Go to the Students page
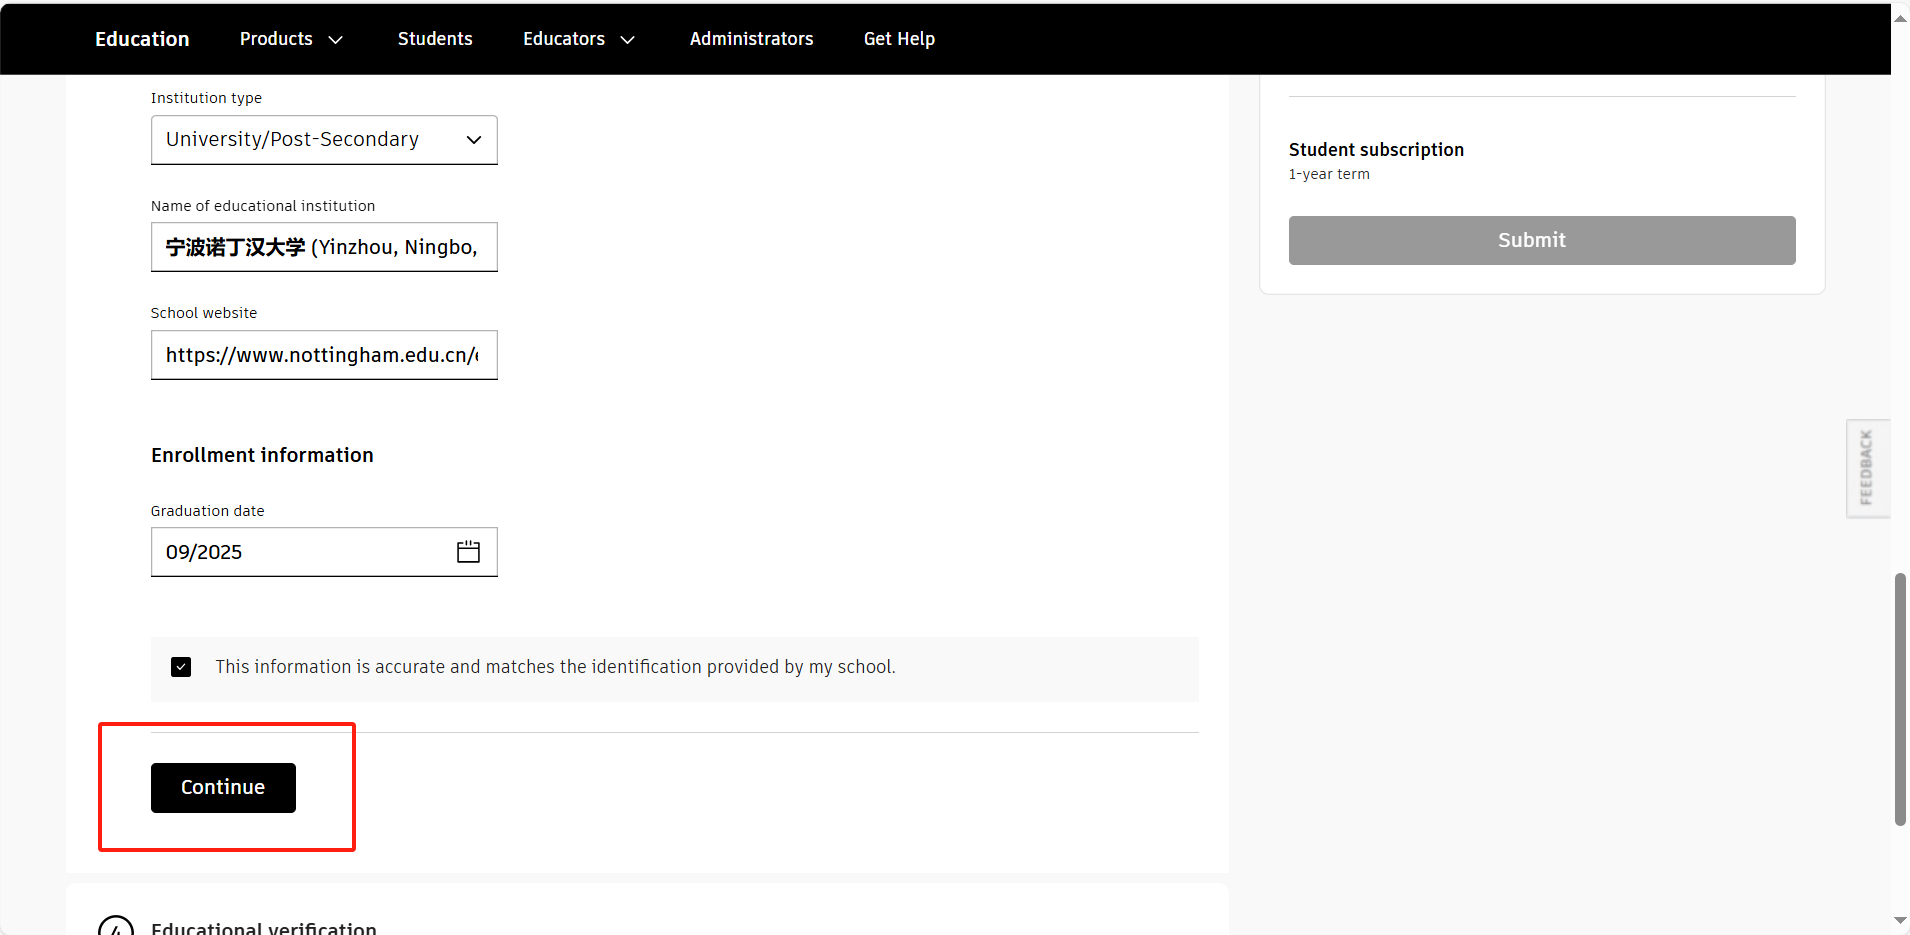Viewport: 1910px width, 935px height. pyautogui.click(x=435, y=39)
